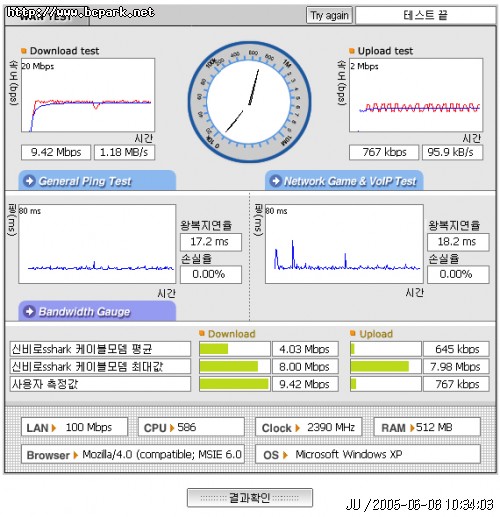Click the 0.00% loss value under 17.2 ms
The image size is (500, 517).
click(x=211, y=275)
